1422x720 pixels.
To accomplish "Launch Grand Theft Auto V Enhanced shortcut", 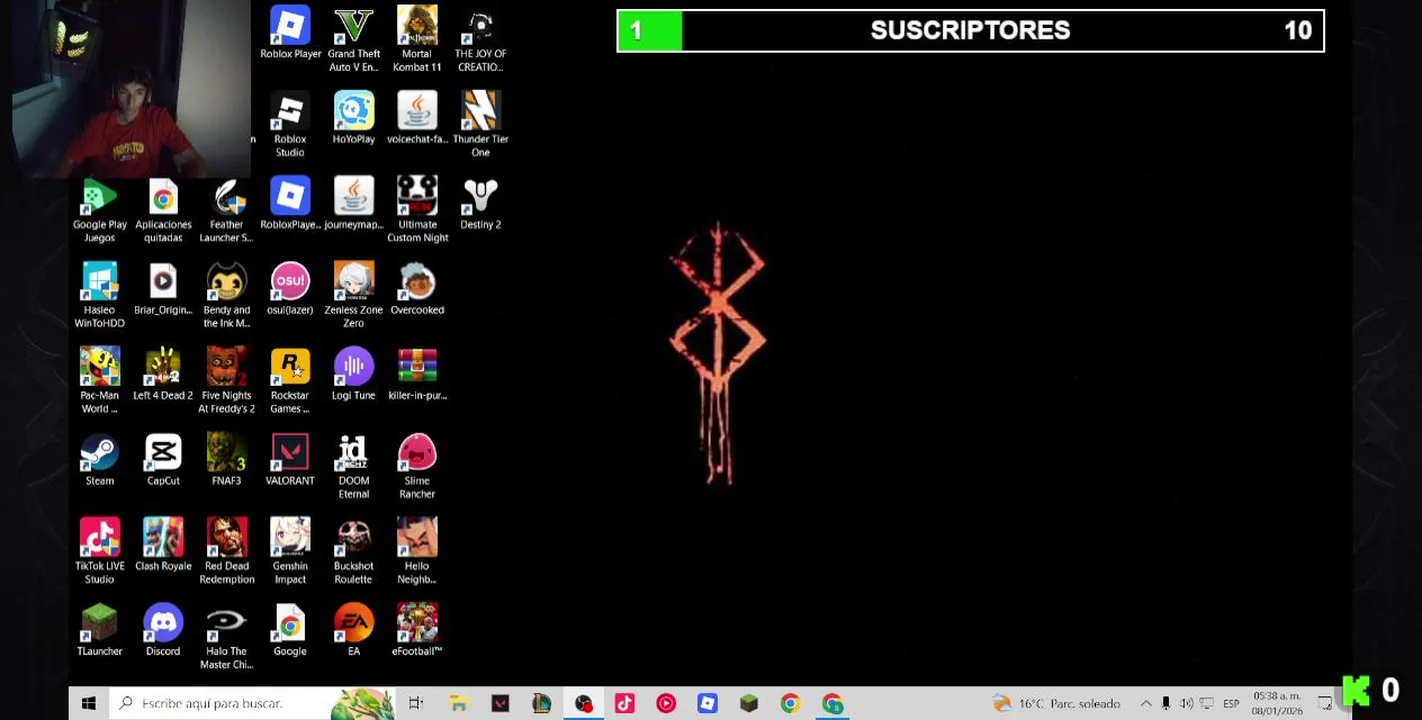I will coord(353,40).
